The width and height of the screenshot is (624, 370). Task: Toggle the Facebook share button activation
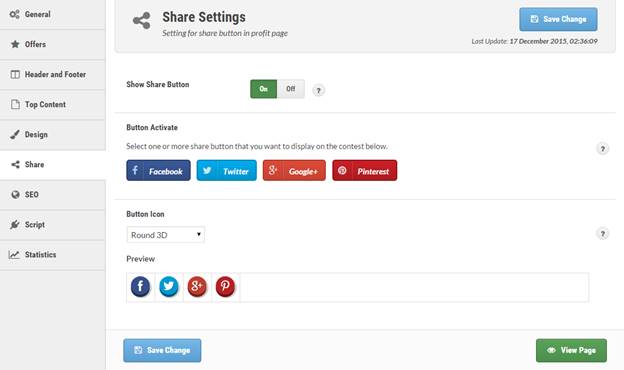coord(158,171)
